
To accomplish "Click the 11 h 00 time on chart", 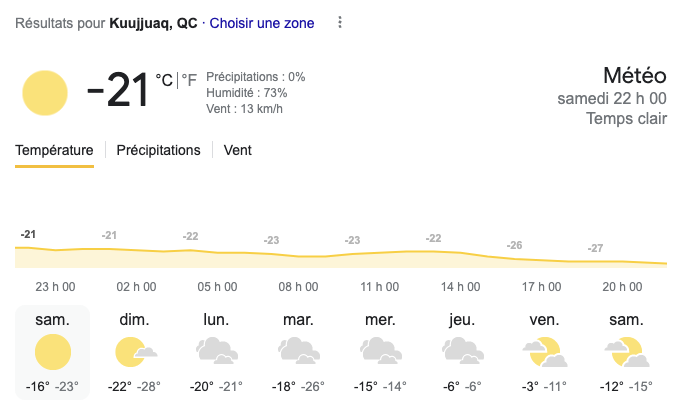I will 379,286.
